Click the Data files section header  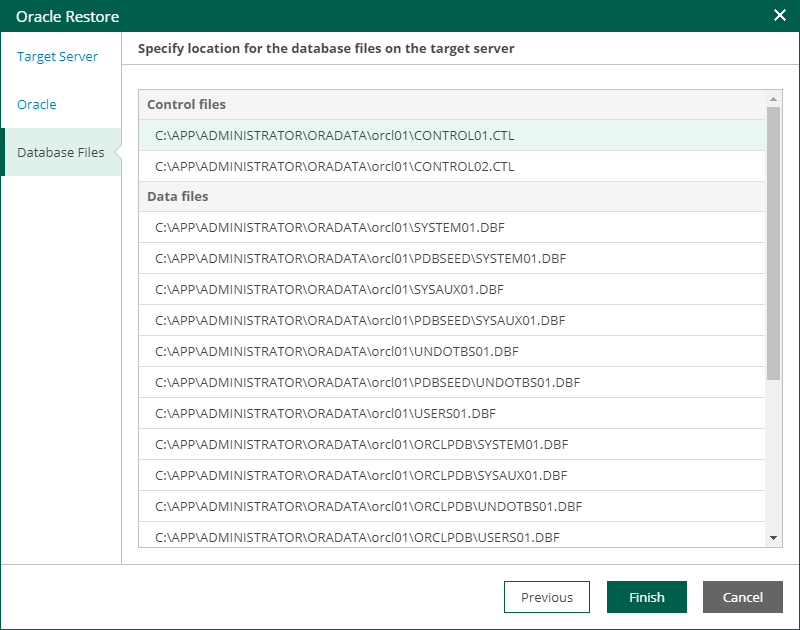[169, 196]
